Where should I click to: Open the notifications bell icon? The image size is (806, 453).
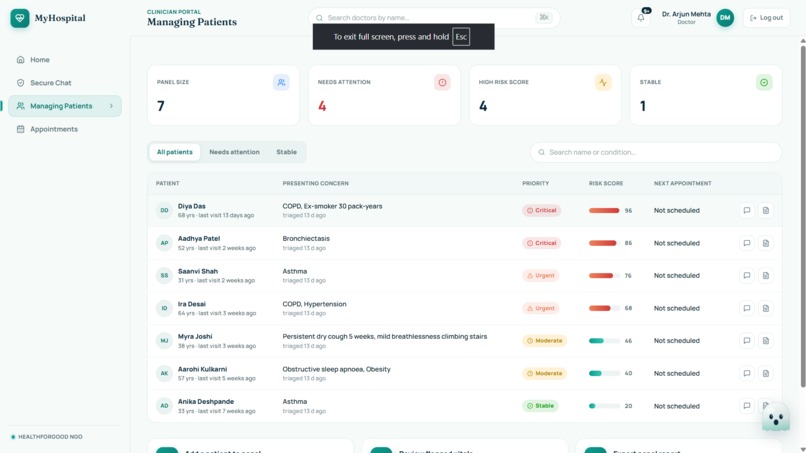(x=641, y=18)
